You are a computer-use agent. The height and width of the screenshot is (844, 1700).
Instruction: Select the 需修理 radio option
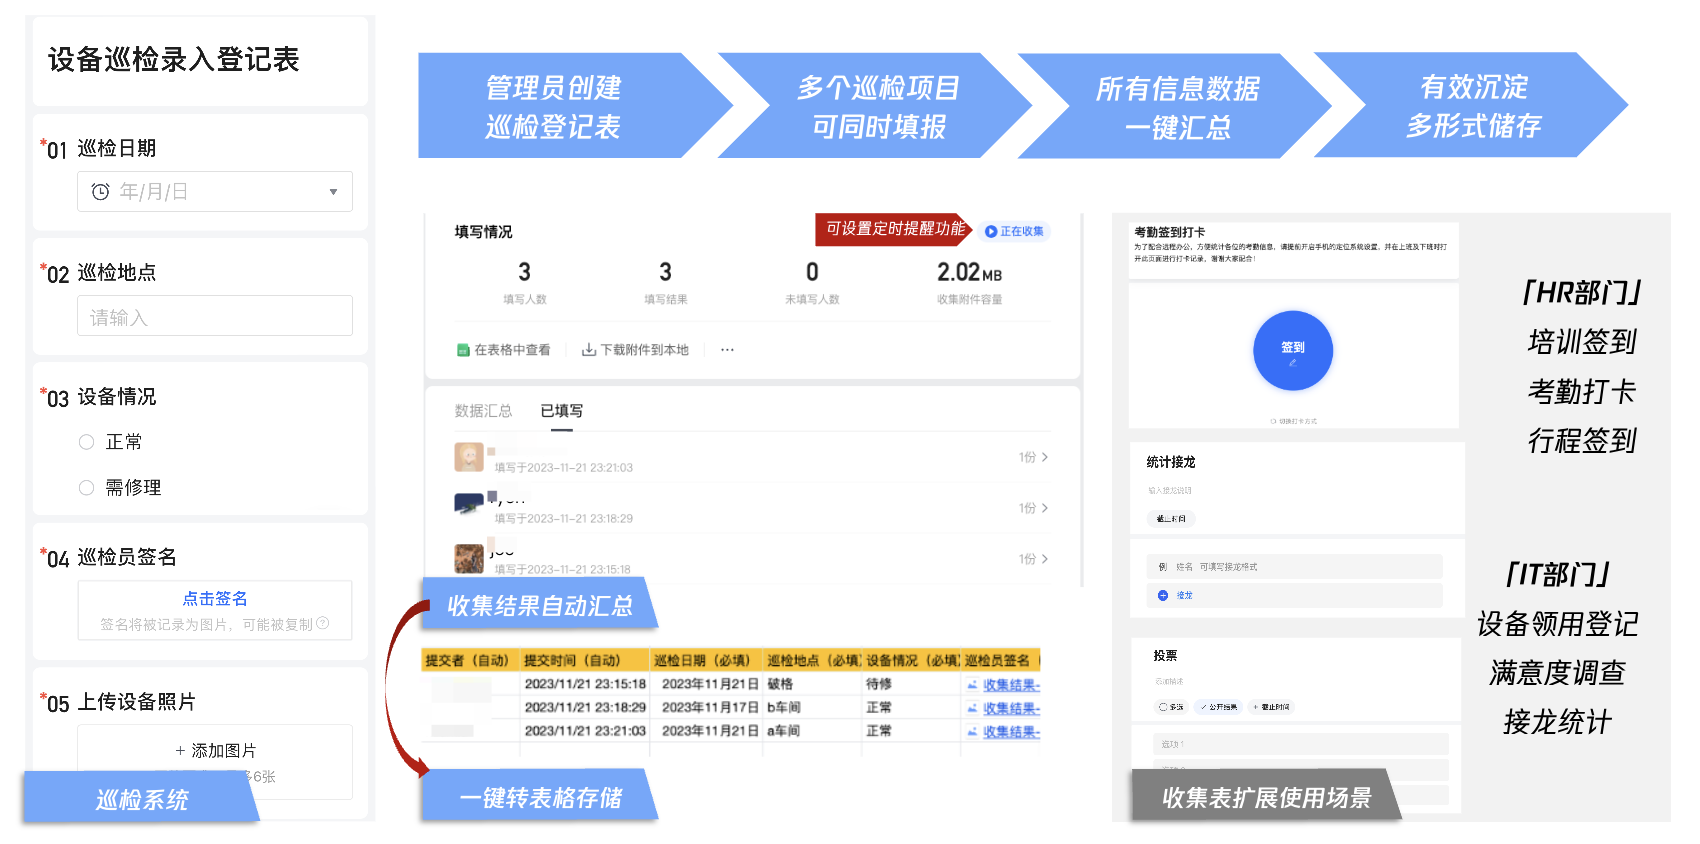click(87, 488)
